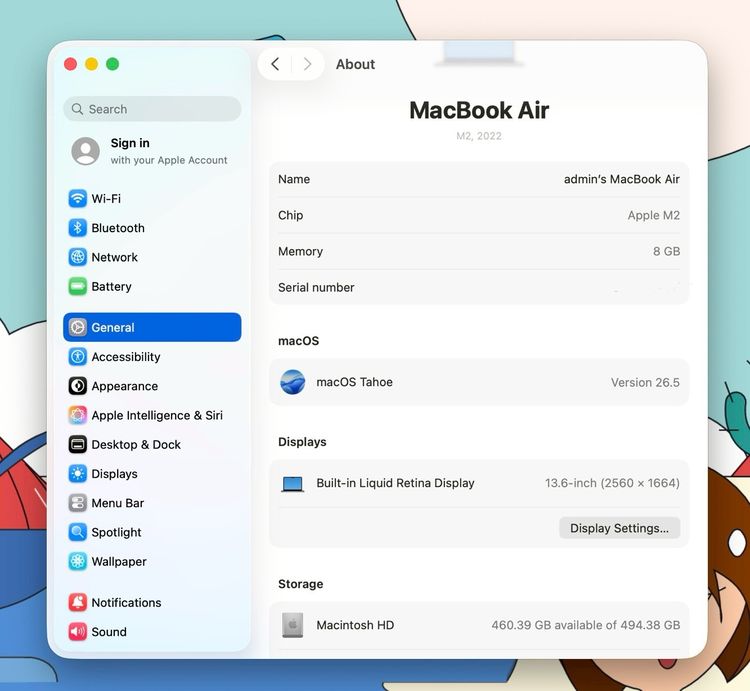Select the Battery label in sidebar

pyautogui.click(x=111, y=286)
